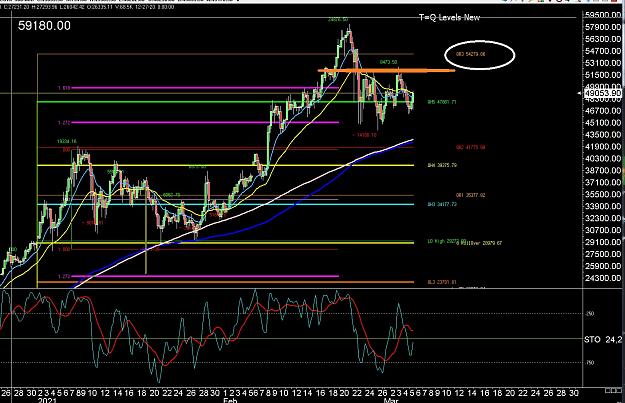Click the Feb month label on time axis
This screenshot has height=403, width=625.
230,400
